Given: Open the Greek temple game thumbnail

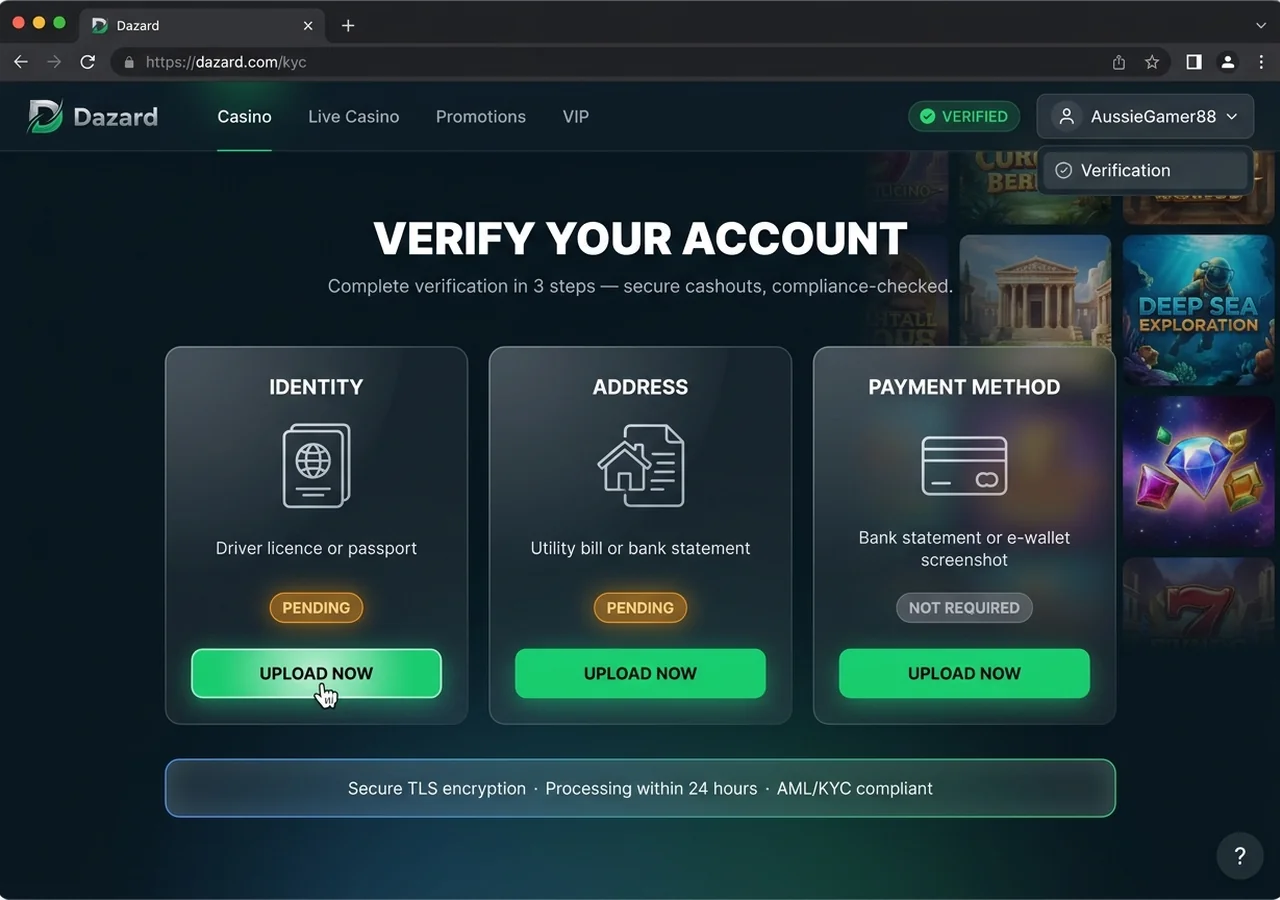Looking at the screenshot, I should click(1035, 291).
